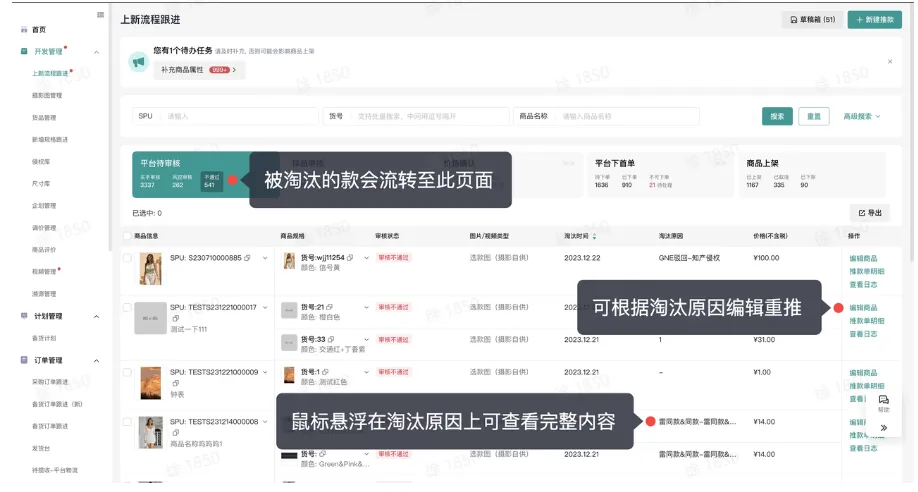Viewport: 918px width, 492px height.
Task: Click the 新建推款 button
Action: coord(875,19)
